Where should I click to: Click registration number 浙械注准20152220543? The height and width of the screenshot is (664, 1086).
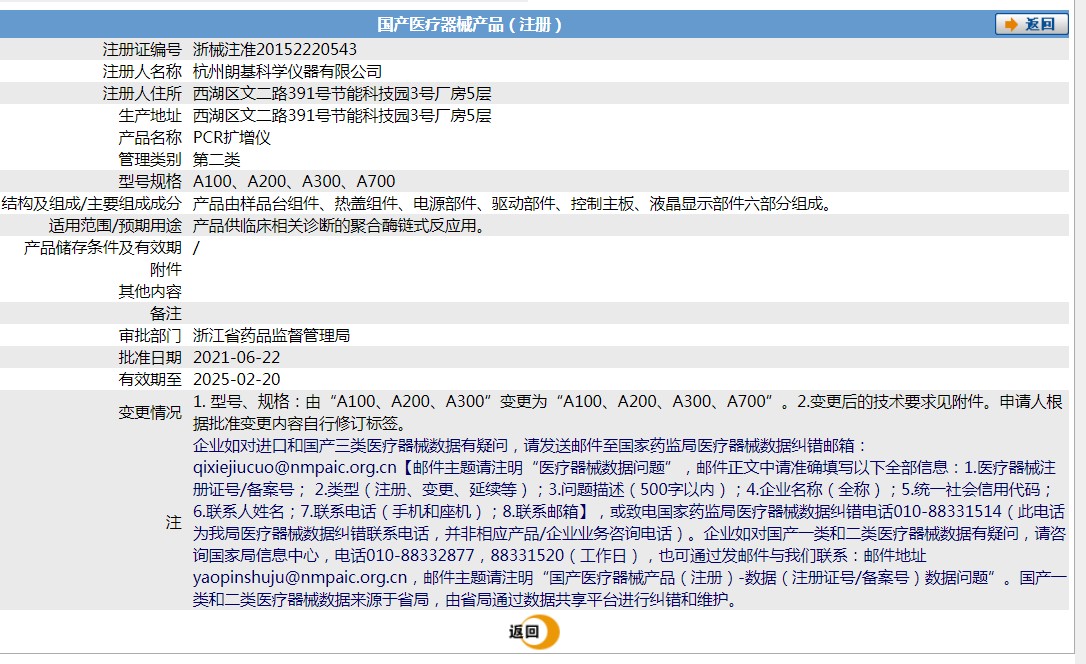[275, 49]
